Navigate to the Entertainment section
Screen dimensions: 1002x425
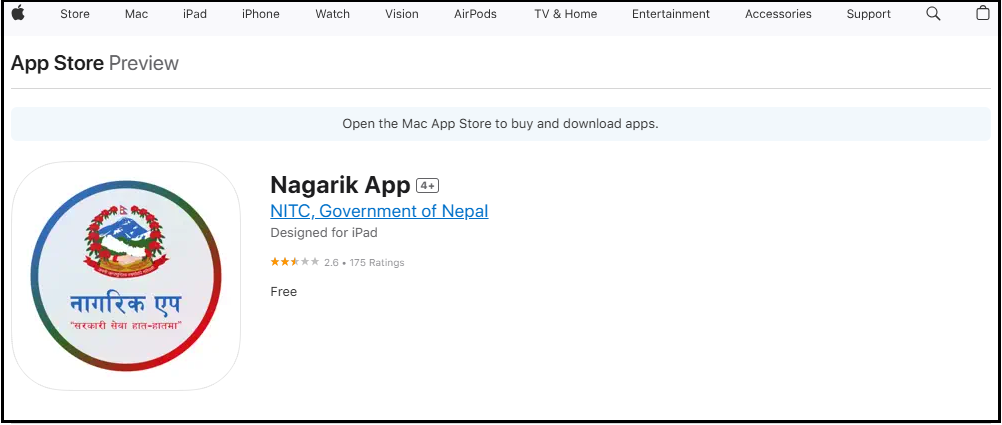(671, 14)
